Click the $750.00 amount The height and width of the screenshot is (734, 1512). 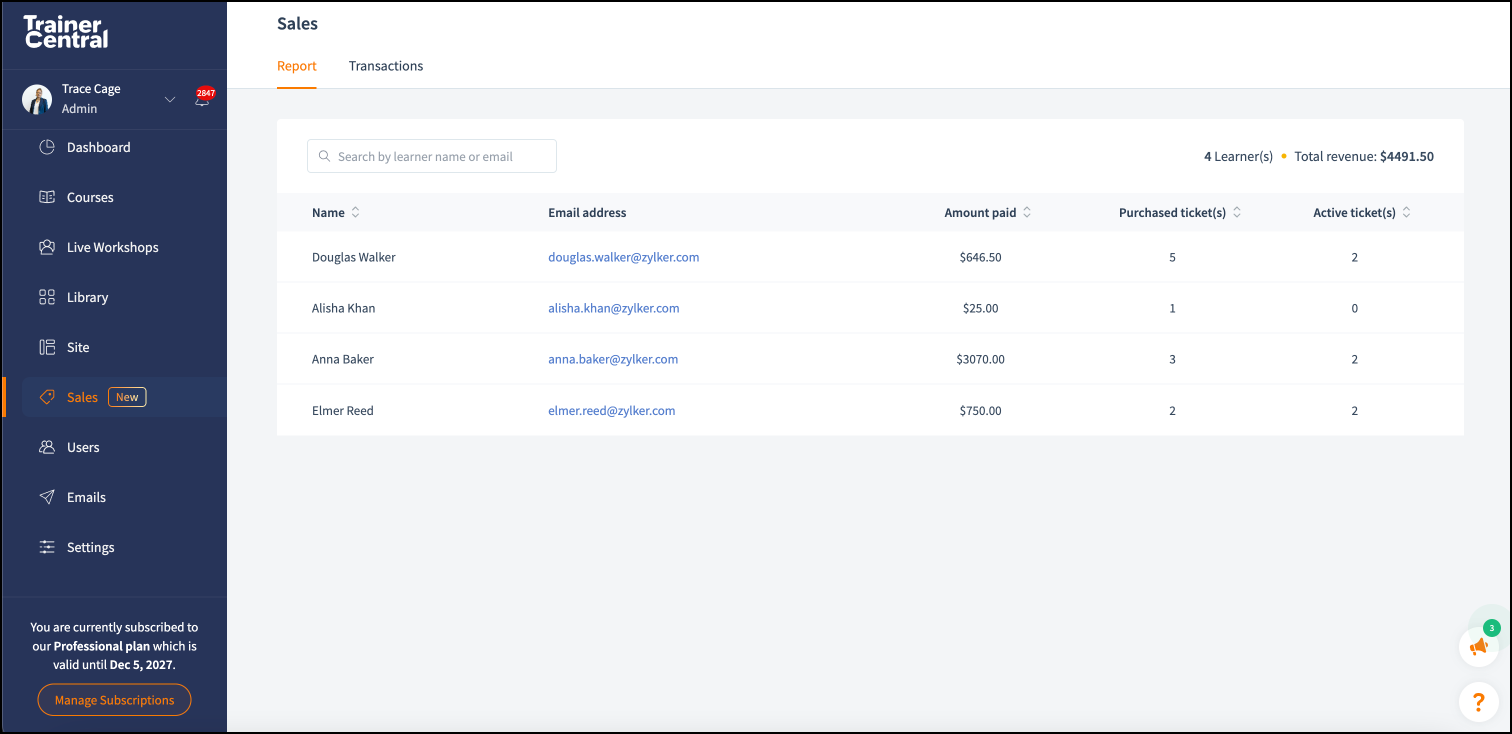(x=980, y=410)
